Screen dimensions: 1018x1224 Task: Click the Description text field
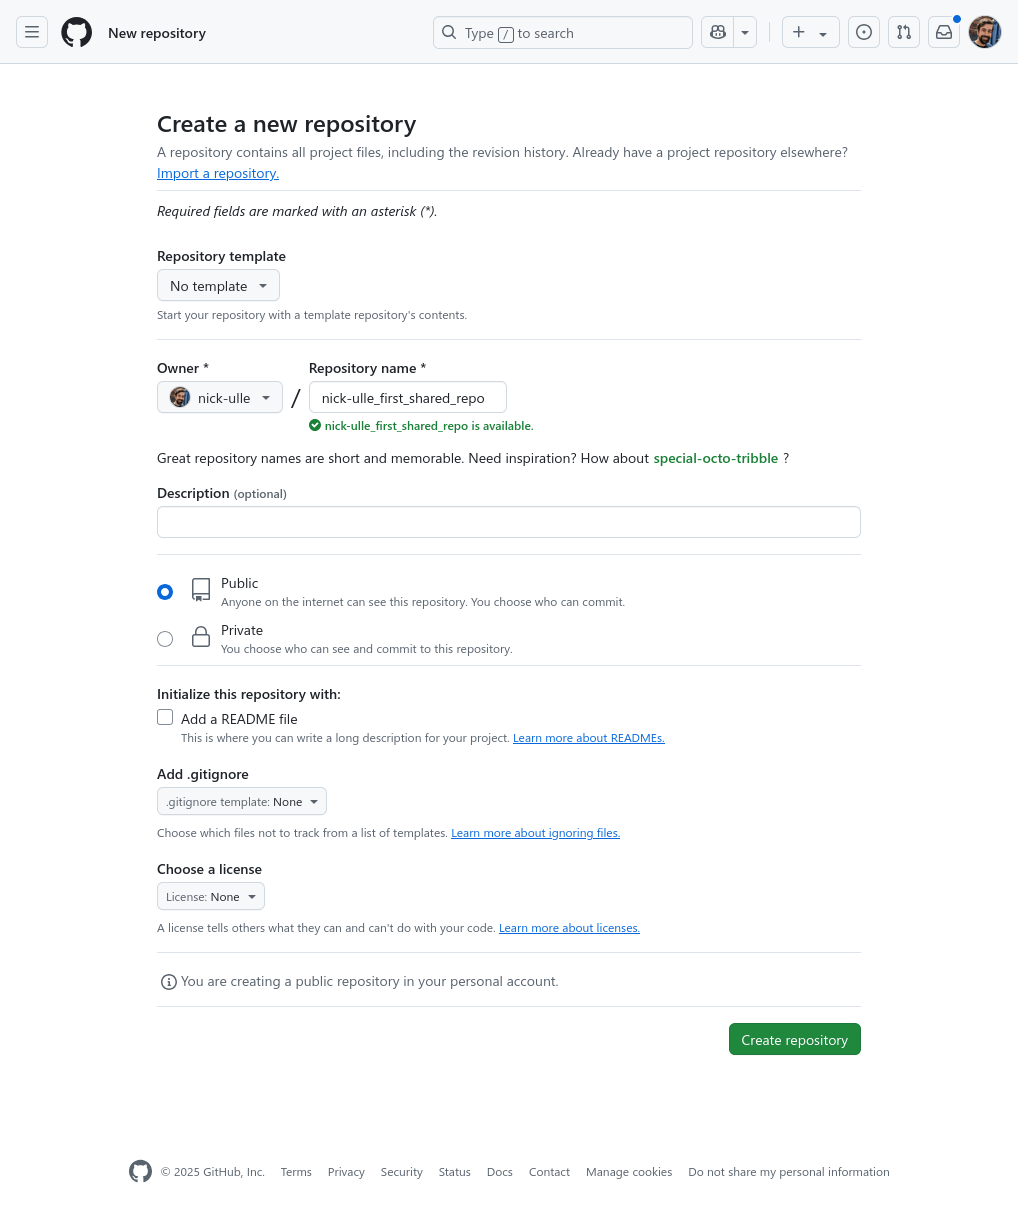pyautogui.click(x=508, y=522)
